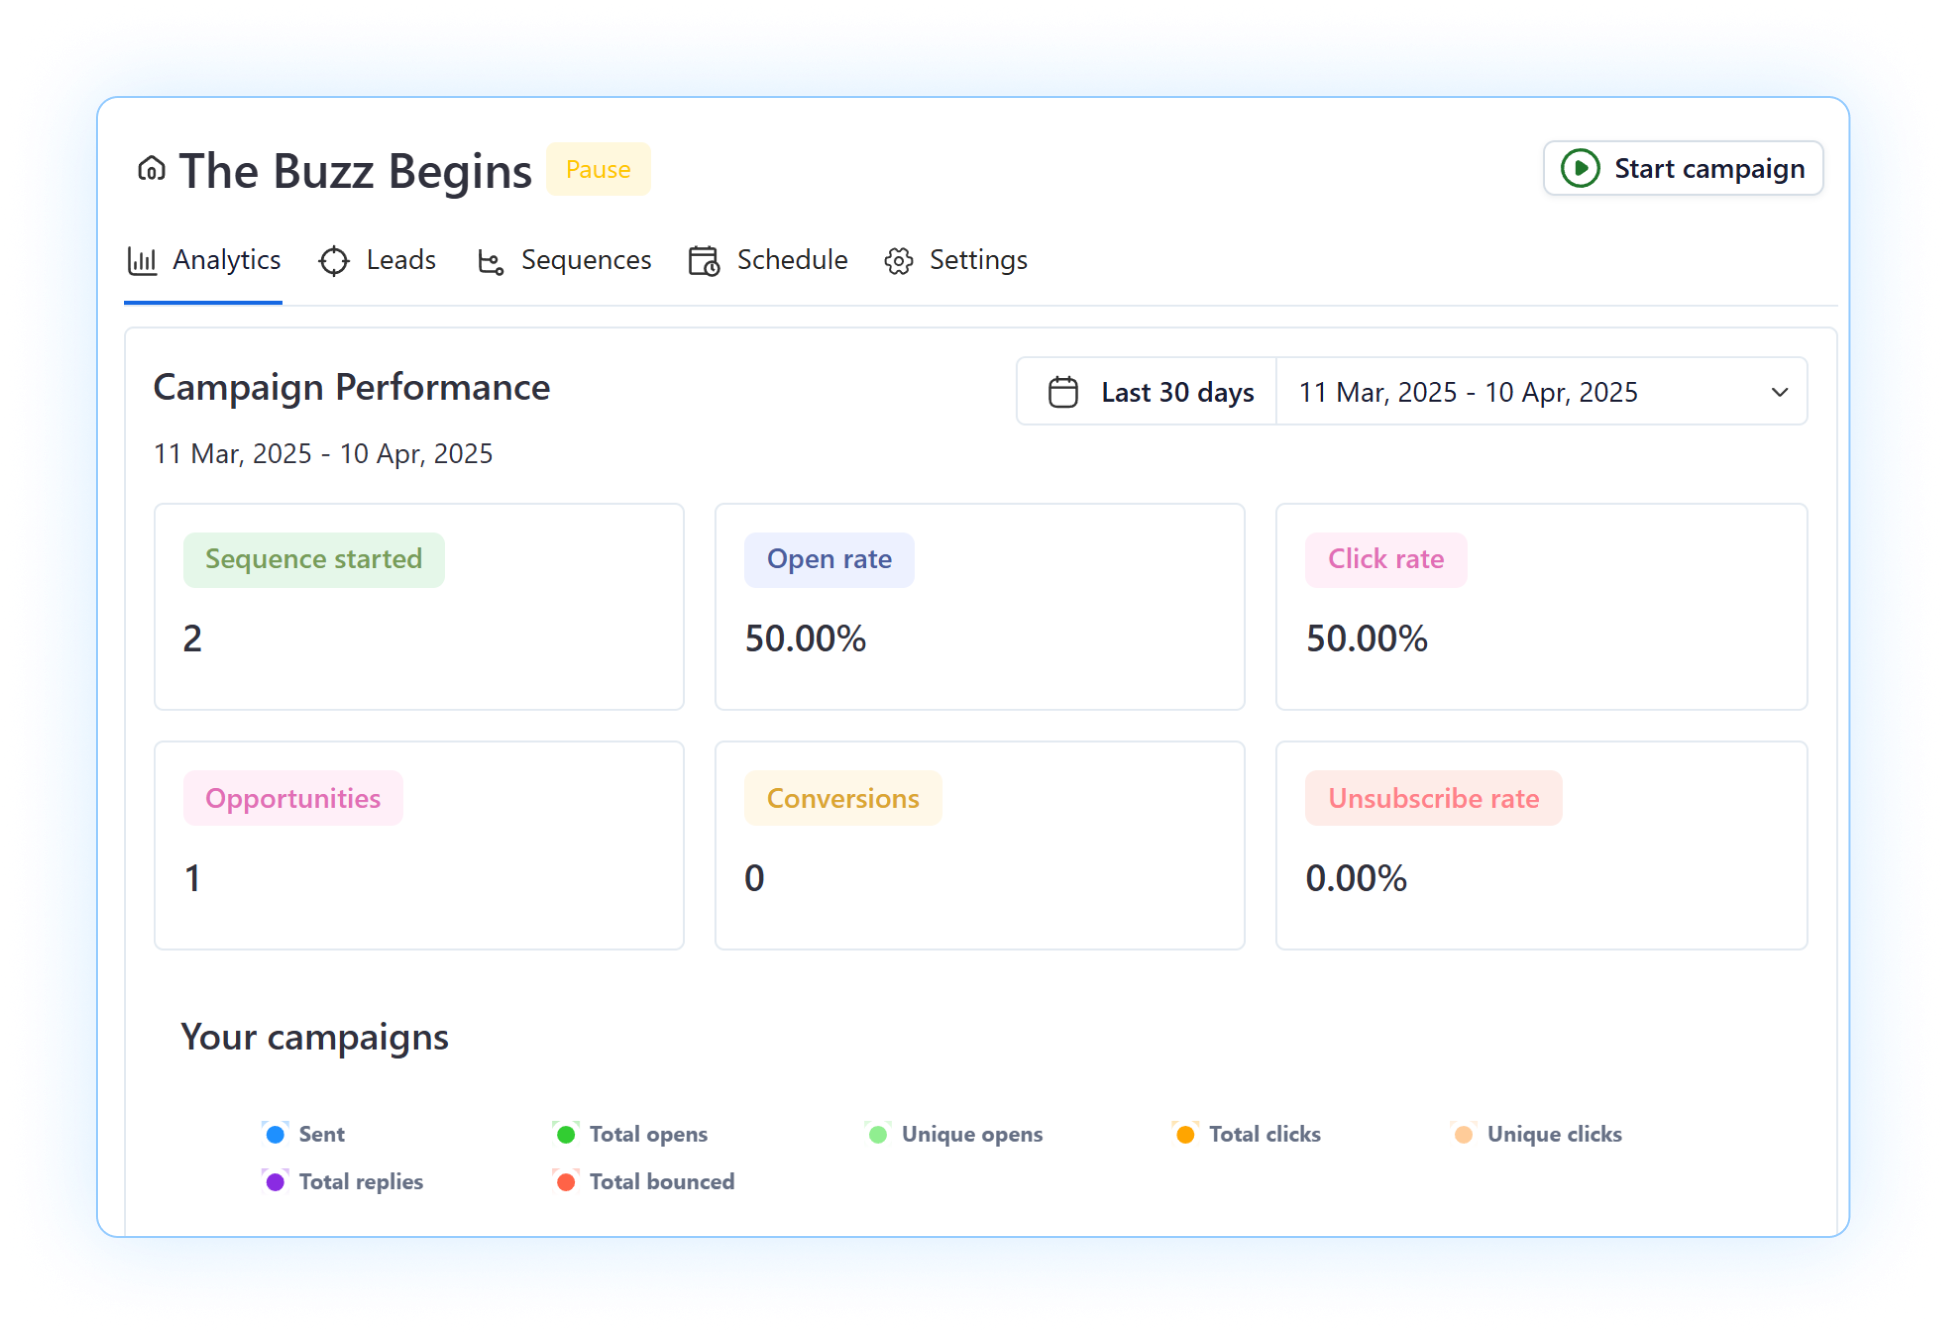Click the Settings gear icon
Screen dimensions: 1947x1334
(x=898, y=261)
